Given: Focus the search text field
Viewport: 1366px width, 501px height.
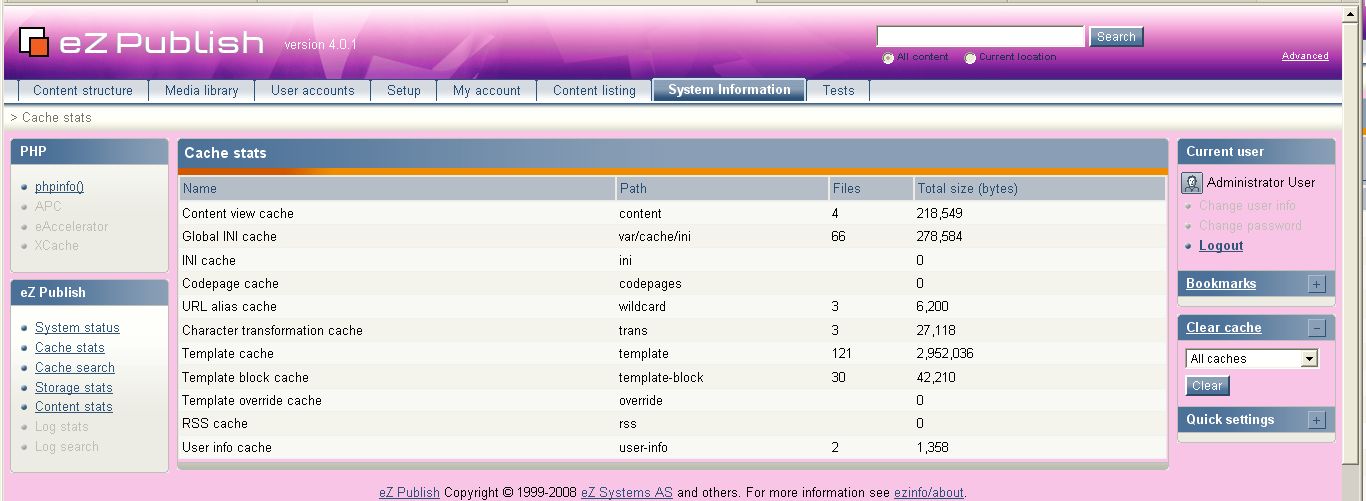Looking at the screenshot, I should coord(980,37).
